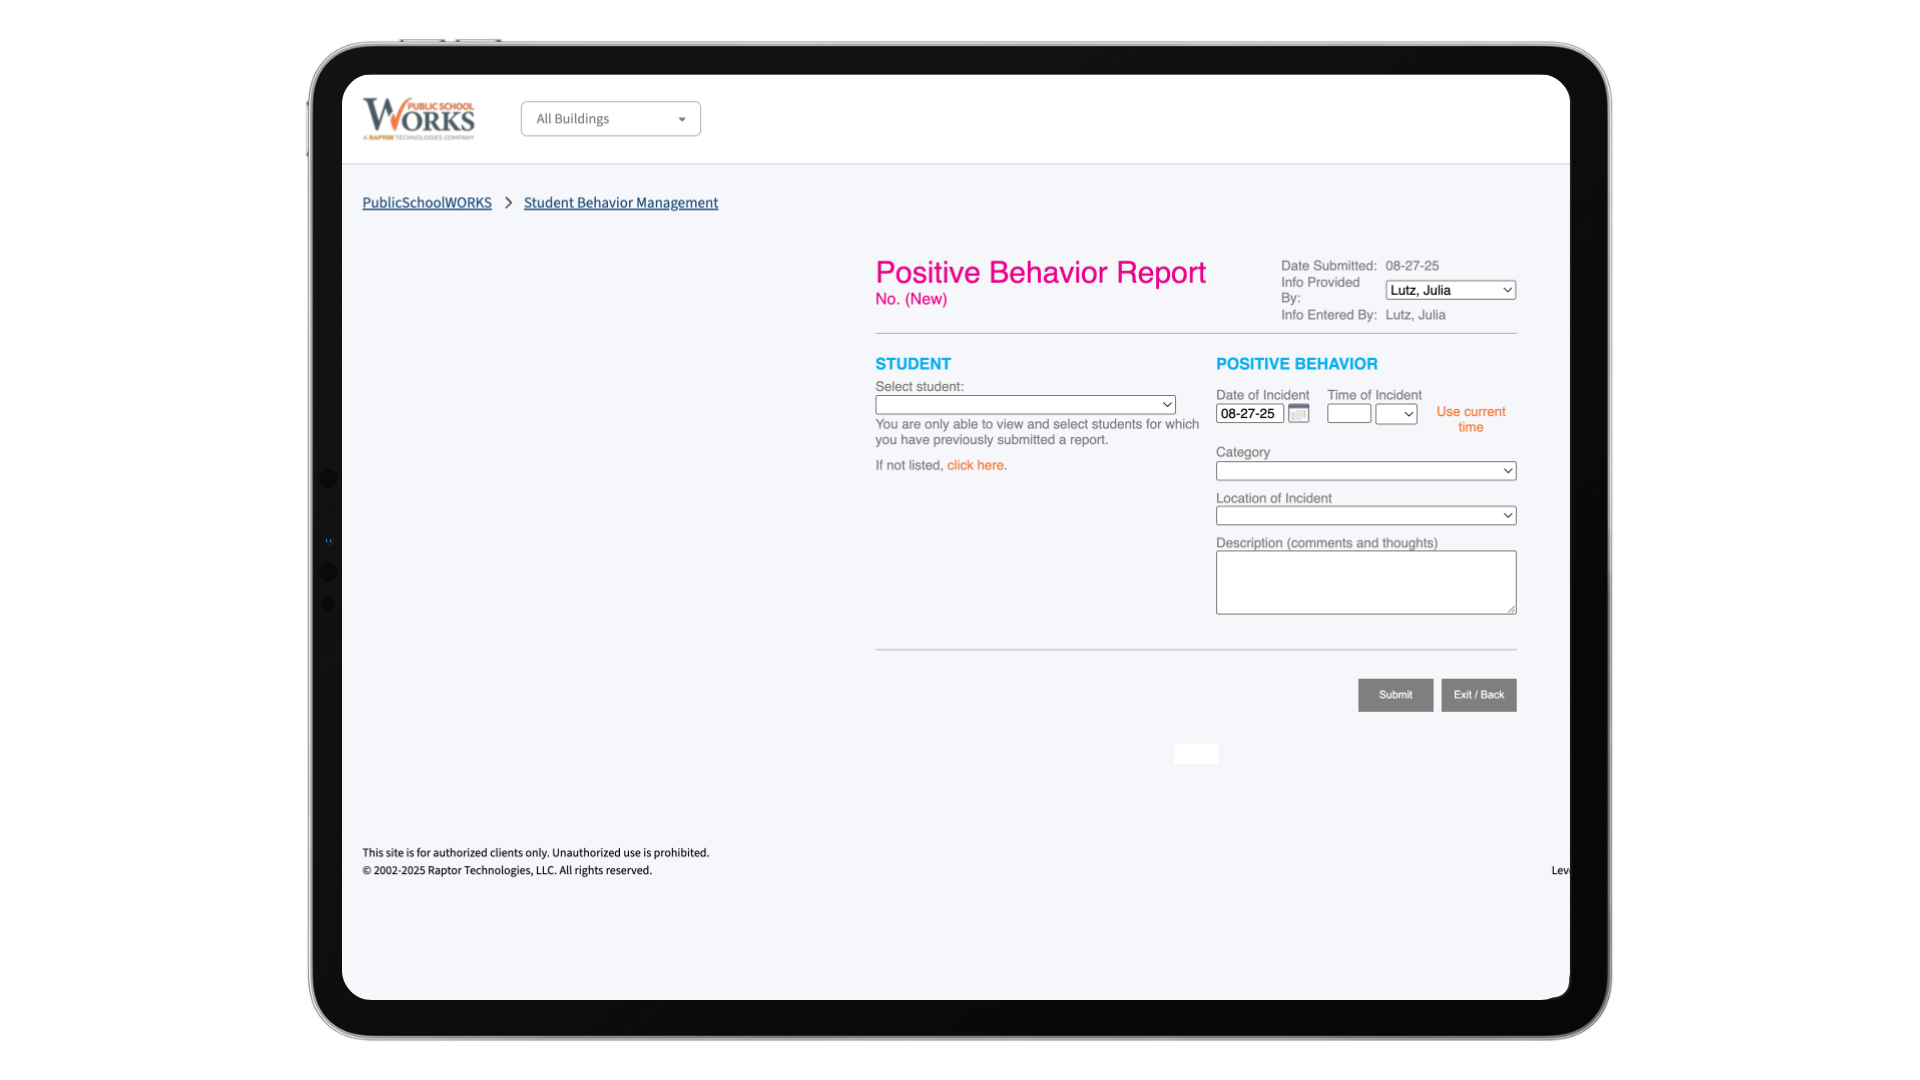
Task: Expand the Category dropdown
Action: click(x=1365, y=470)
